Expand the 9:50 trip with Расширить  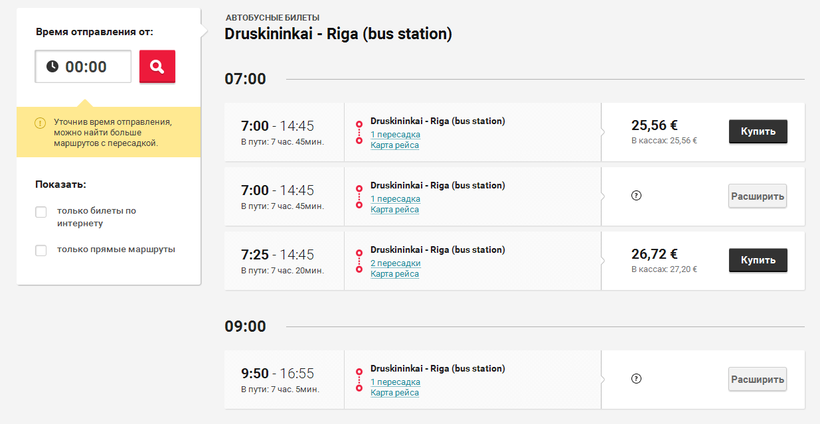757,380
